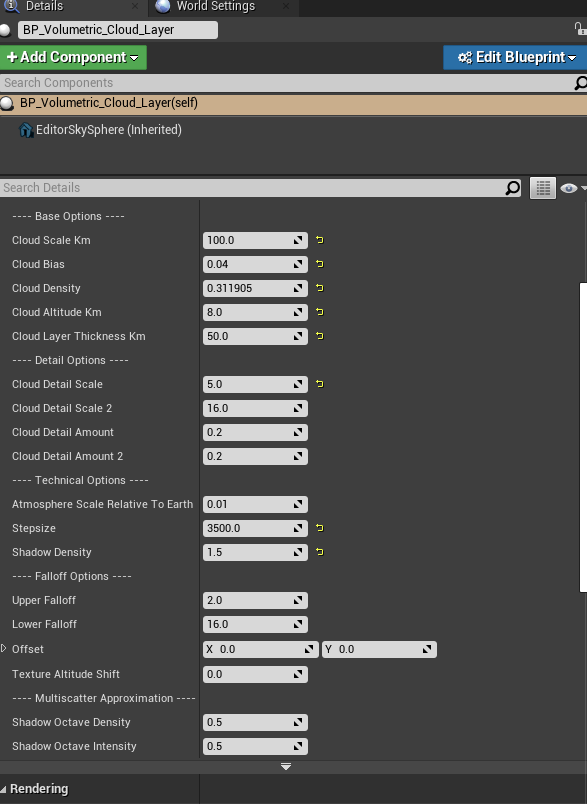The height and width of the screenshot is (804, 587).
Task: Click the Cloud Altitude Km value field
Action: point(255,312)
